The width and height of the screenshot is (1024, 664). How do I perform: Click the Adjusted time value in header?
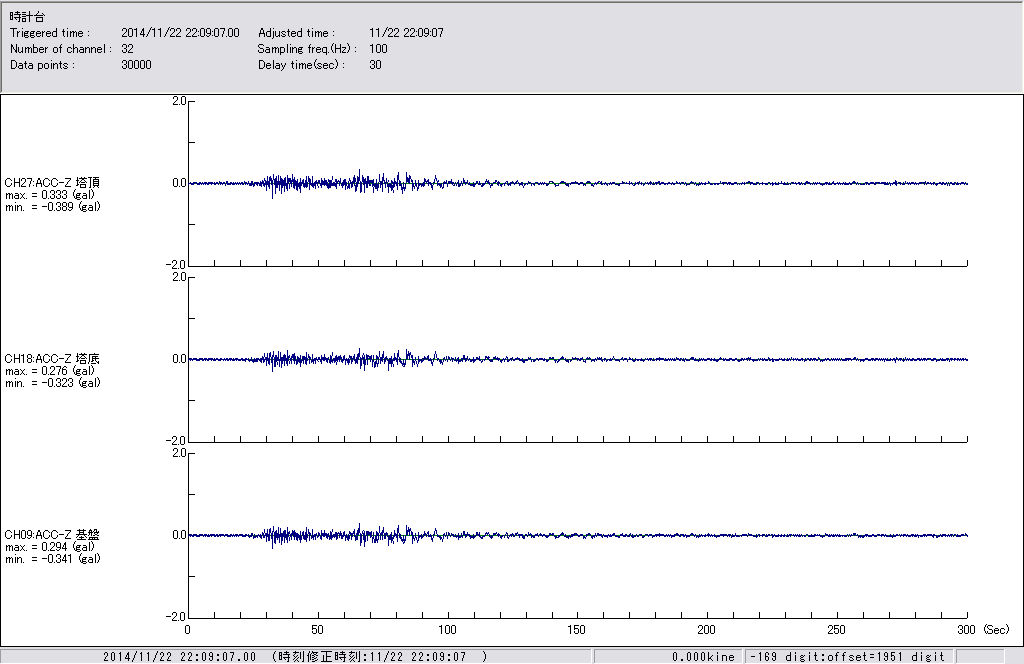point(406,33)
